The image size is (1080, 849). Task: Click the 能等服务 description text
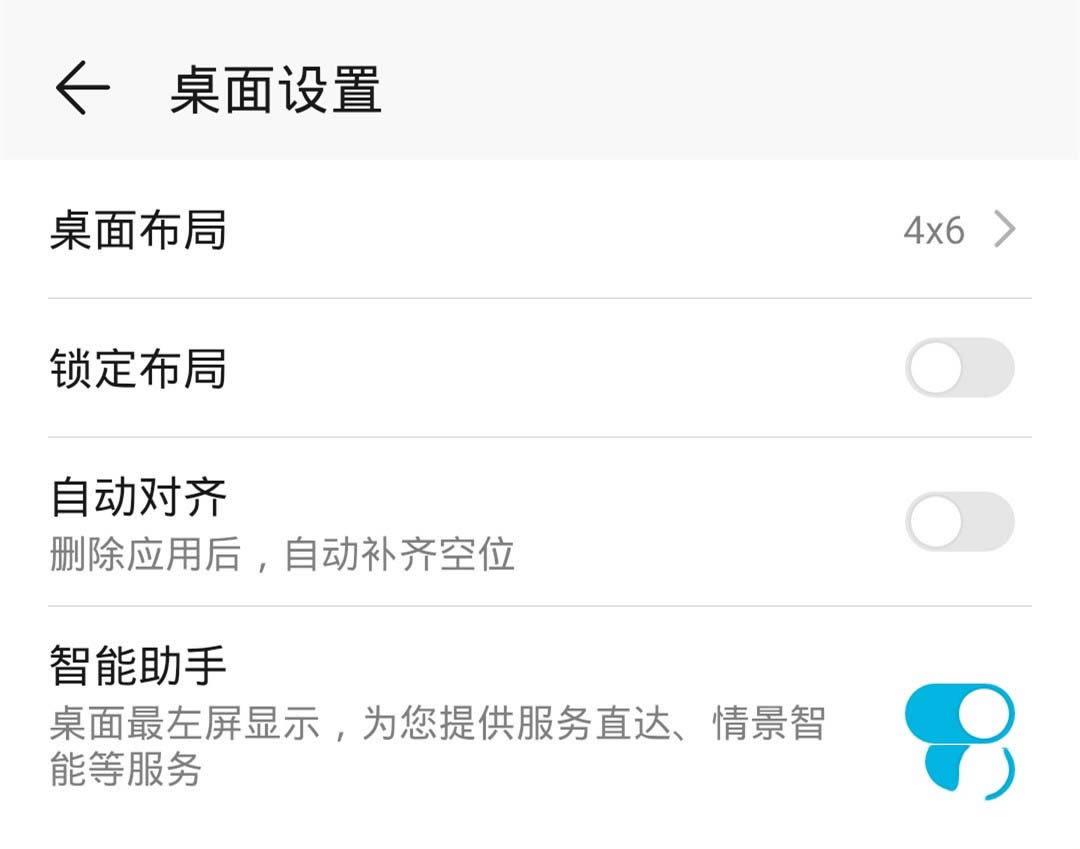click(126, 769)
